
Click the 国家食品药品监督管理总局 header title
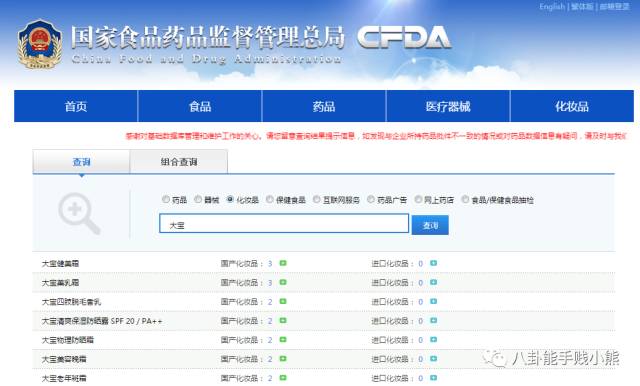coord(208,38)
